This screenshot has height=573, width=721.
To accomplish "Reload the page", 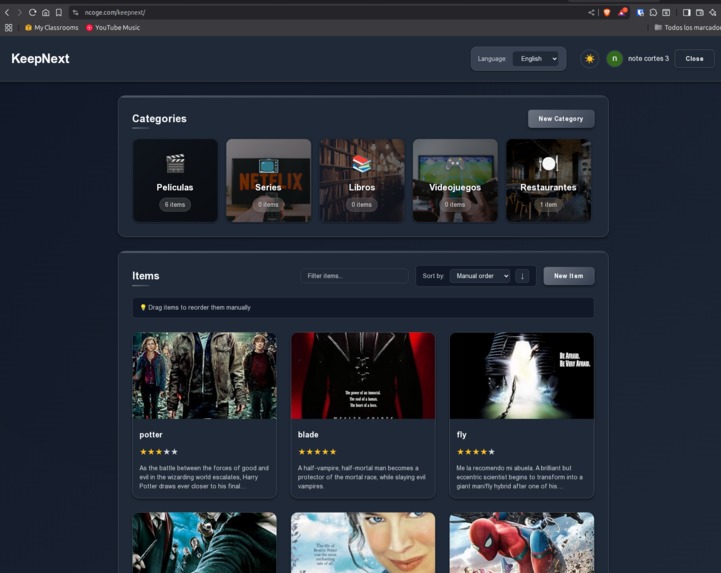I will pos(32,12).
